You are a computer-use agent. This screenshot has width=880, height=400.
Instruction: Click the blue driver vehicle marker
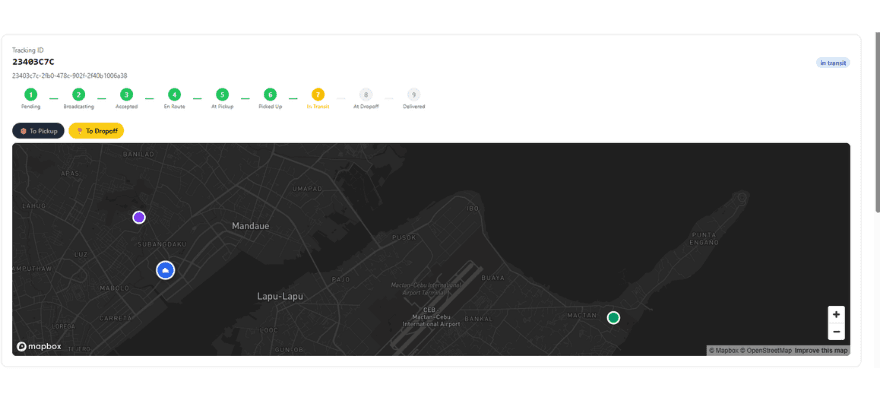pos(165,270)
